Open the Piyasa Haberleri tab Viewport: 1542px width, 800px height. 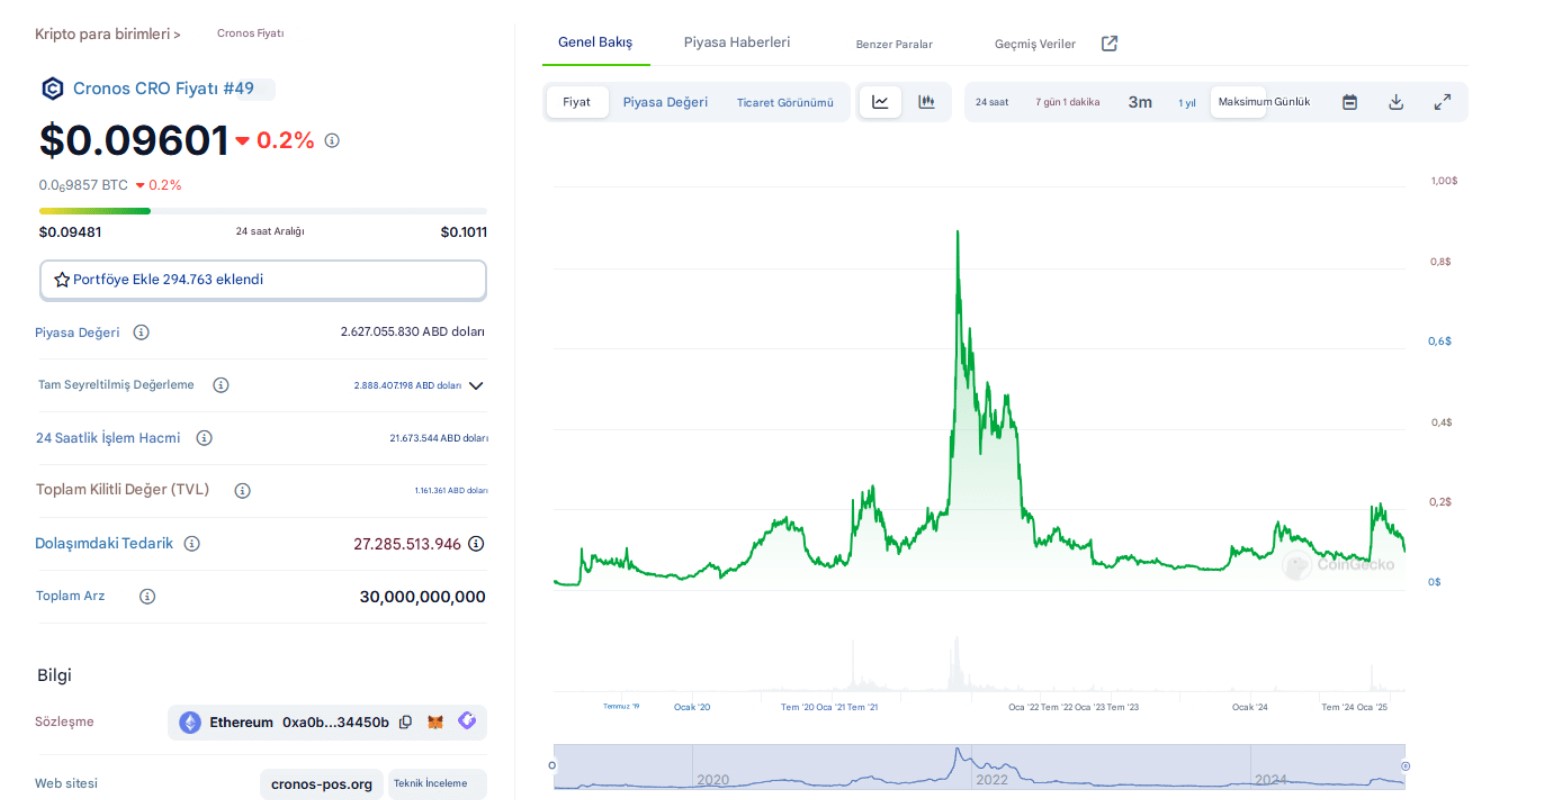737,42
